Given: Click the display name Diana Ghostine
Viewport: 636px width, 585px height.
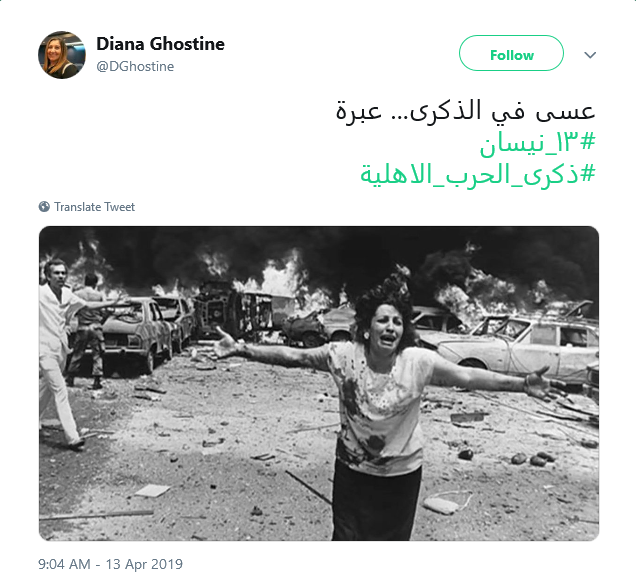Looking at the screenshot, I should (160, 44).
